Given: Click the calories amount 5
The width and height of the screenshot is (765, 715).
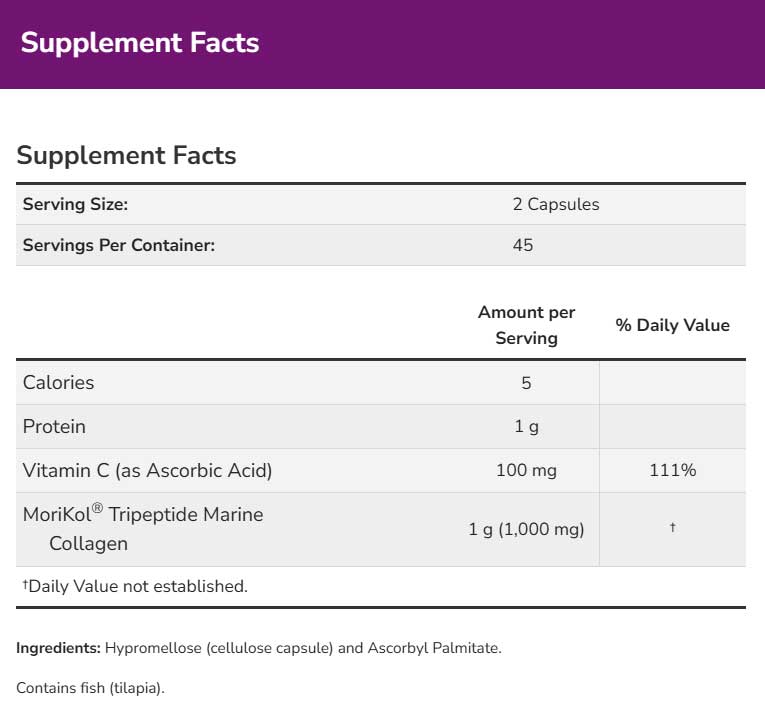Looking at the screenshot, I should [x=526, y=383].
